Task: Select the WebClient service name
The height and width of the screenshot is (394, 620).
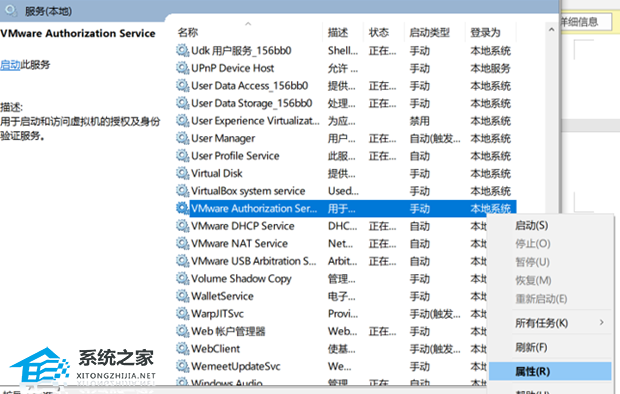Action: pos(215,349)
